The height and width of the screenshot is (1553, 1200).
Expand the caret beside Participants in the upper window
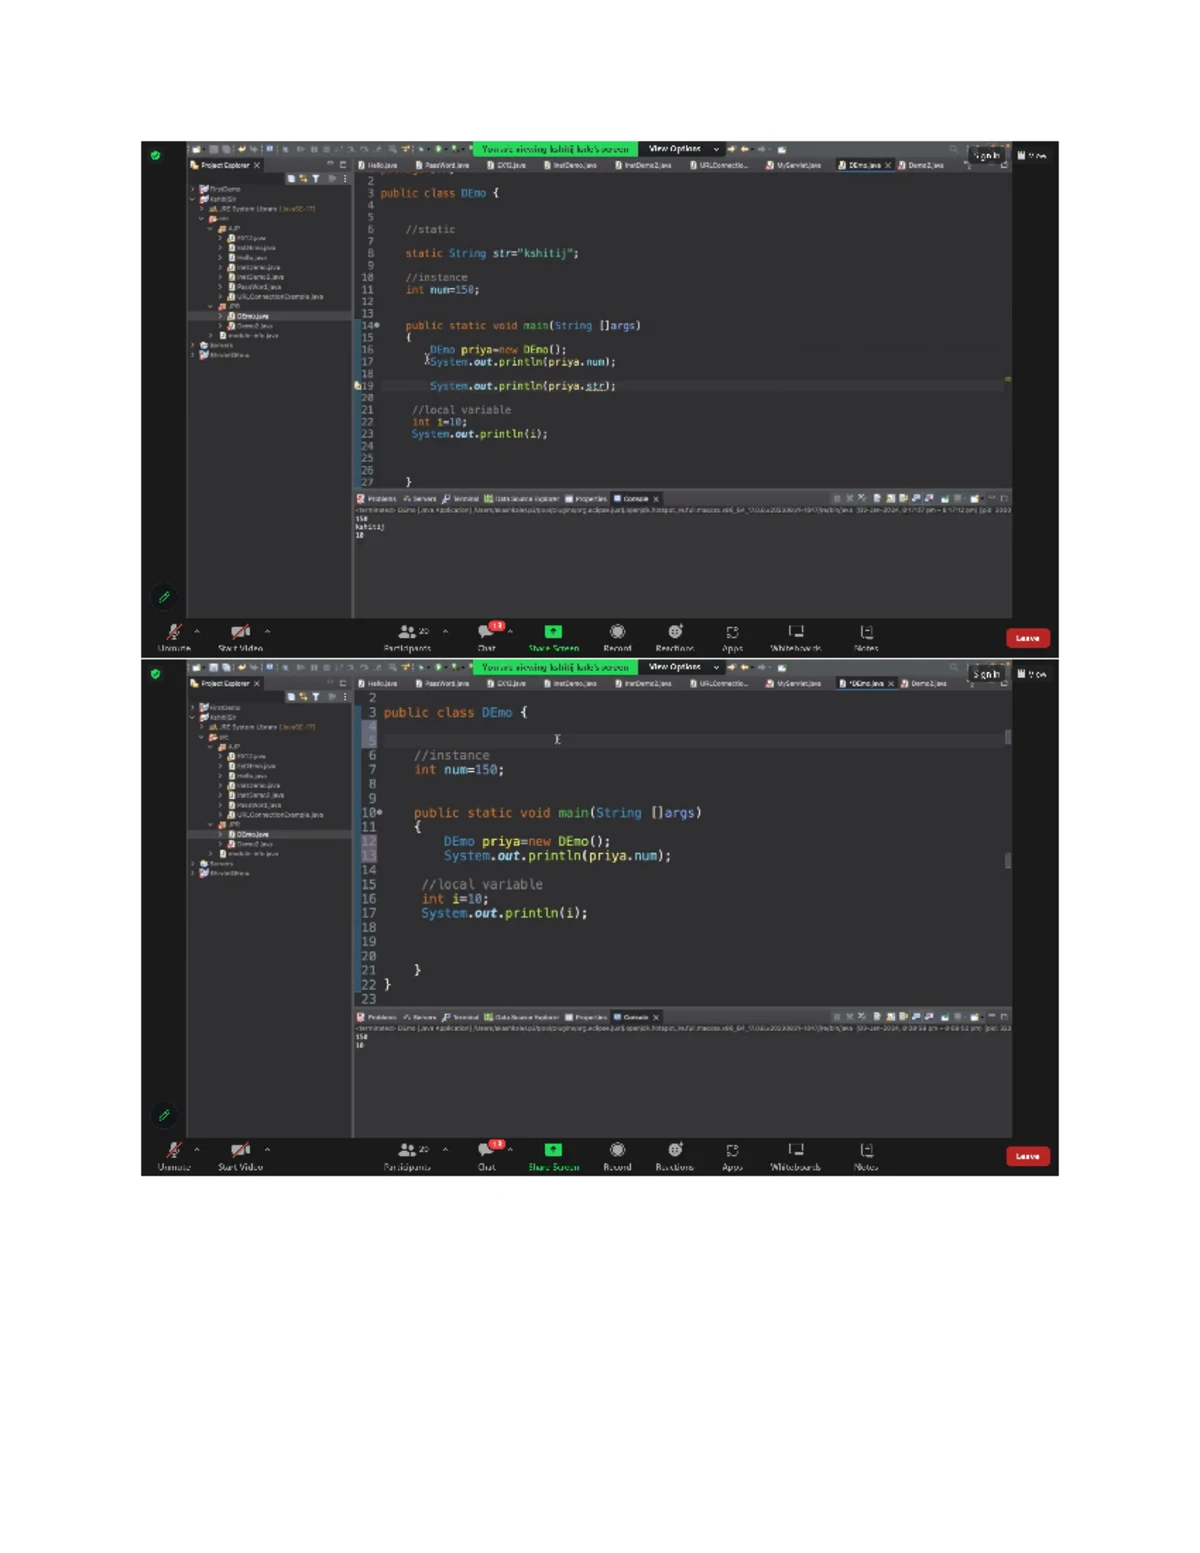click(445, 632)
